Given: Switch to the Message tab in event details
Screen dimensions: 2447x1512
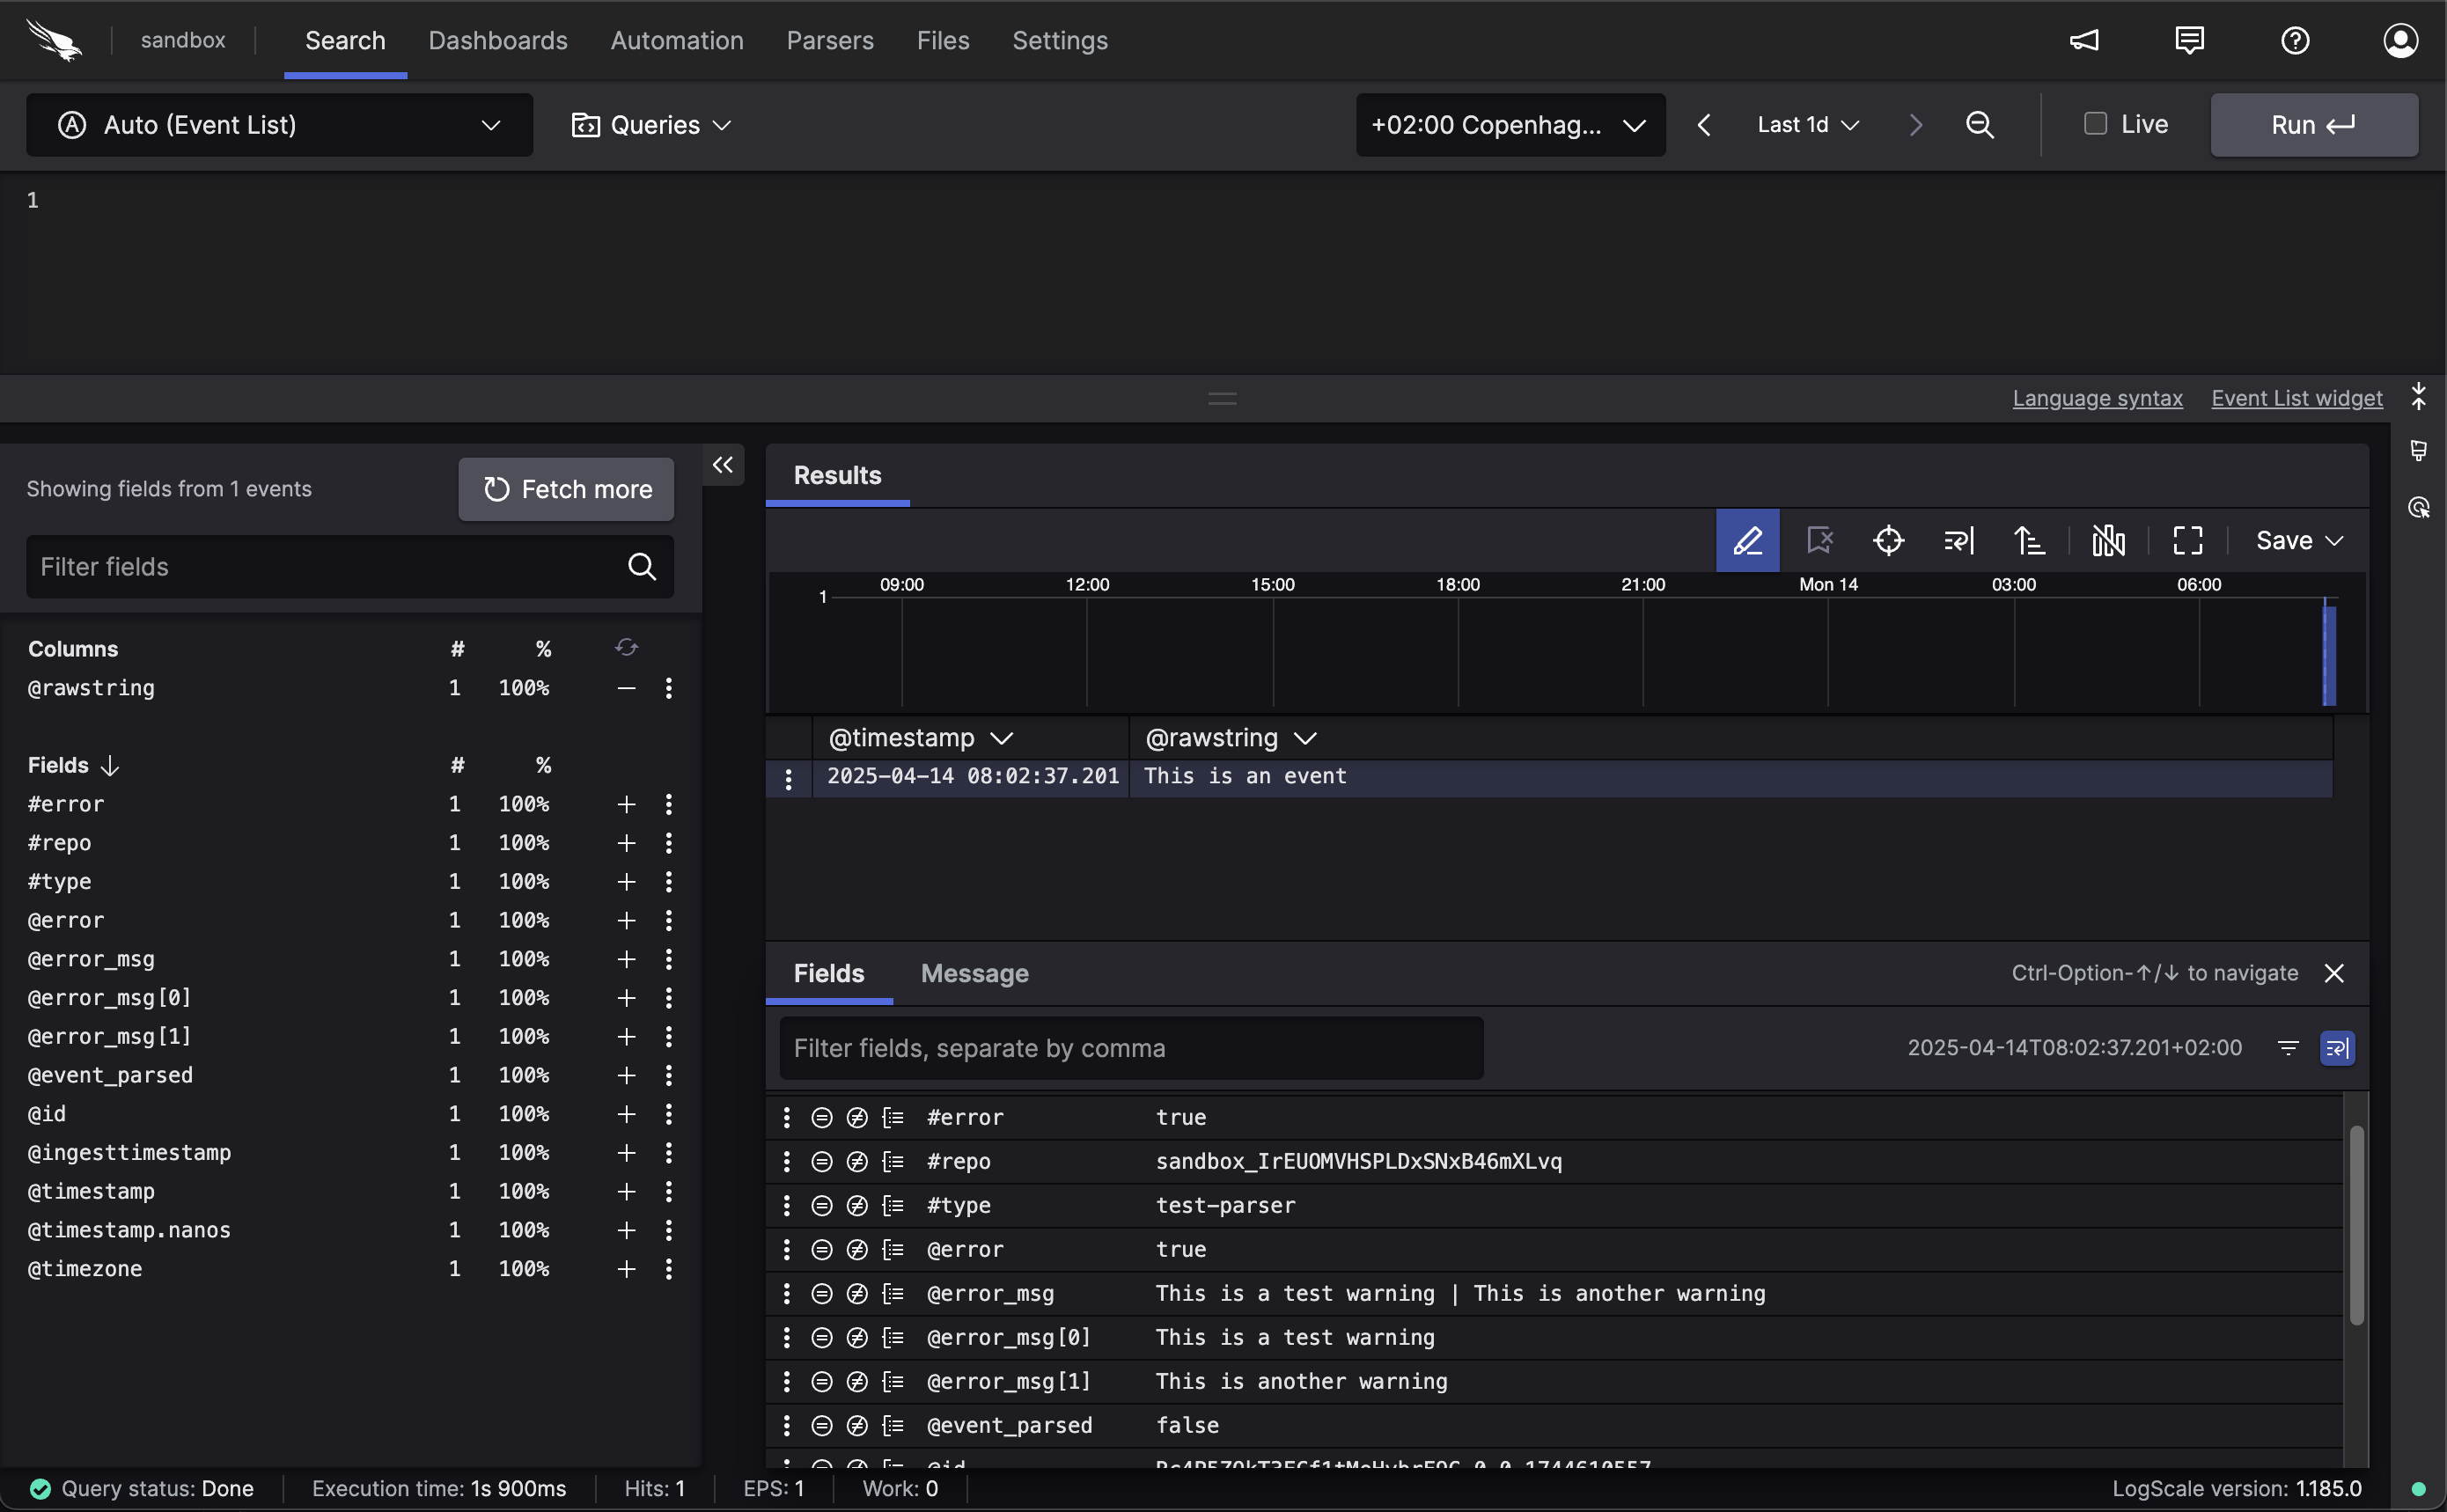Looking at the screenshot, I should 974,974.
